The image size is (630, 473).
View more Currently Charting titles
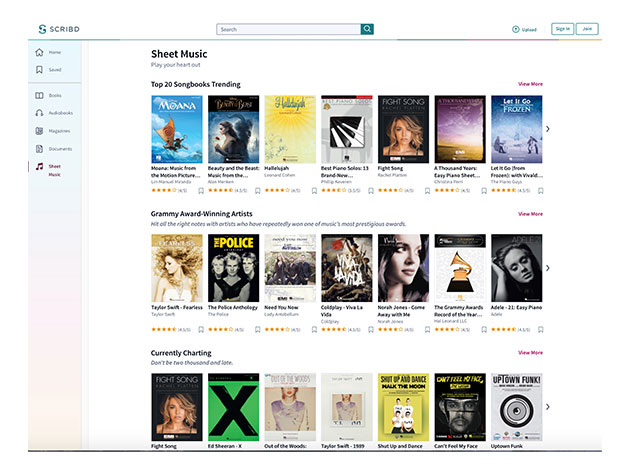[x=530, y=352]
